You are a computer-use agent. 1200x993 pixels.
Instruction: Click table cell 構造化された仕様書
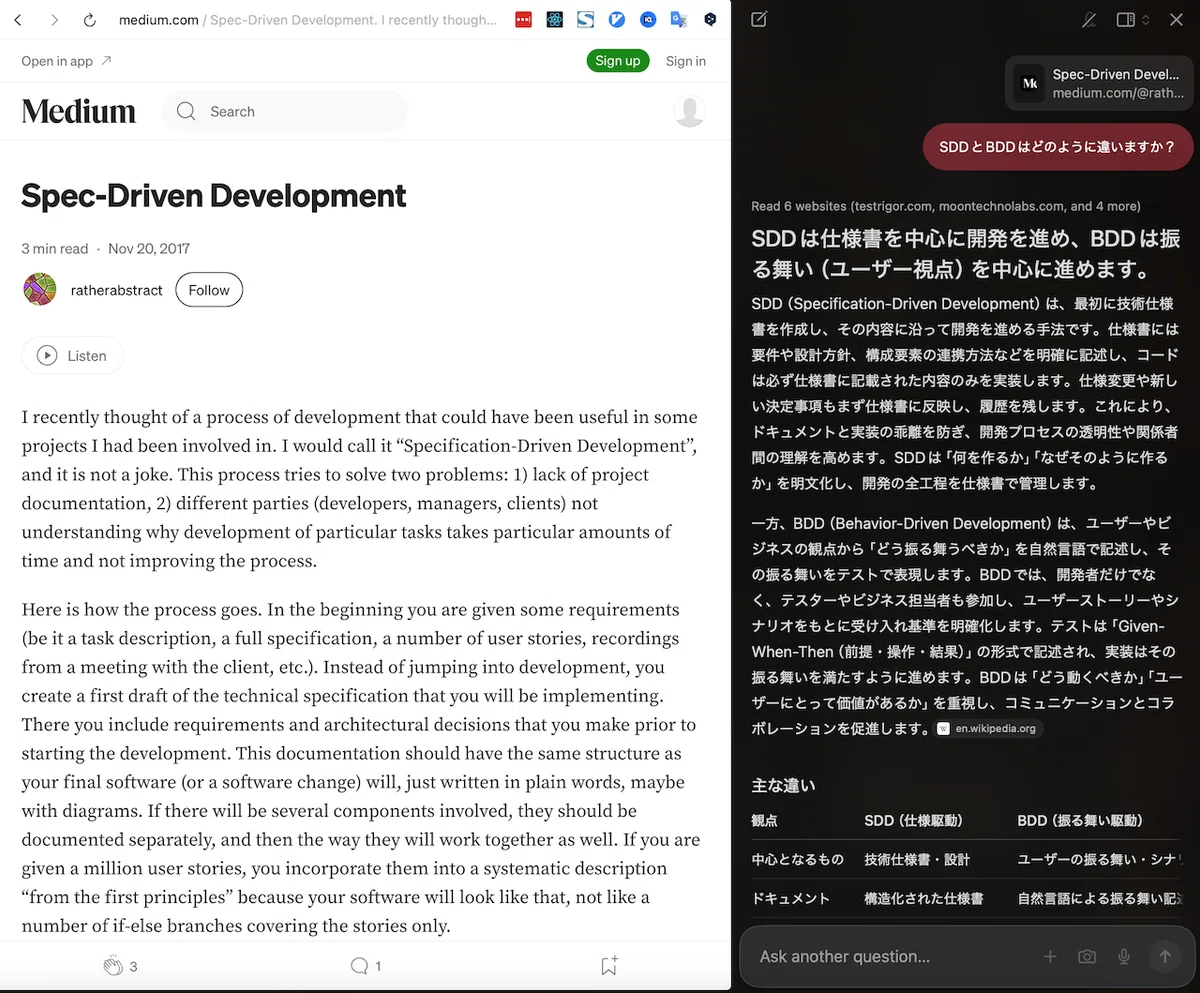[923, 898]
